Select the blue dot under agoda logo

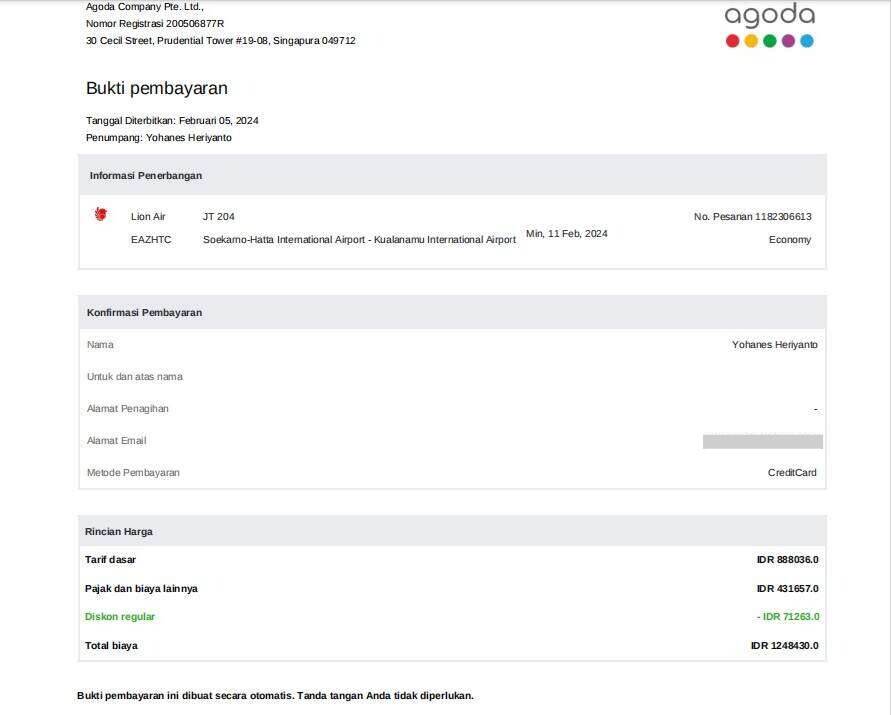(807, 41)
